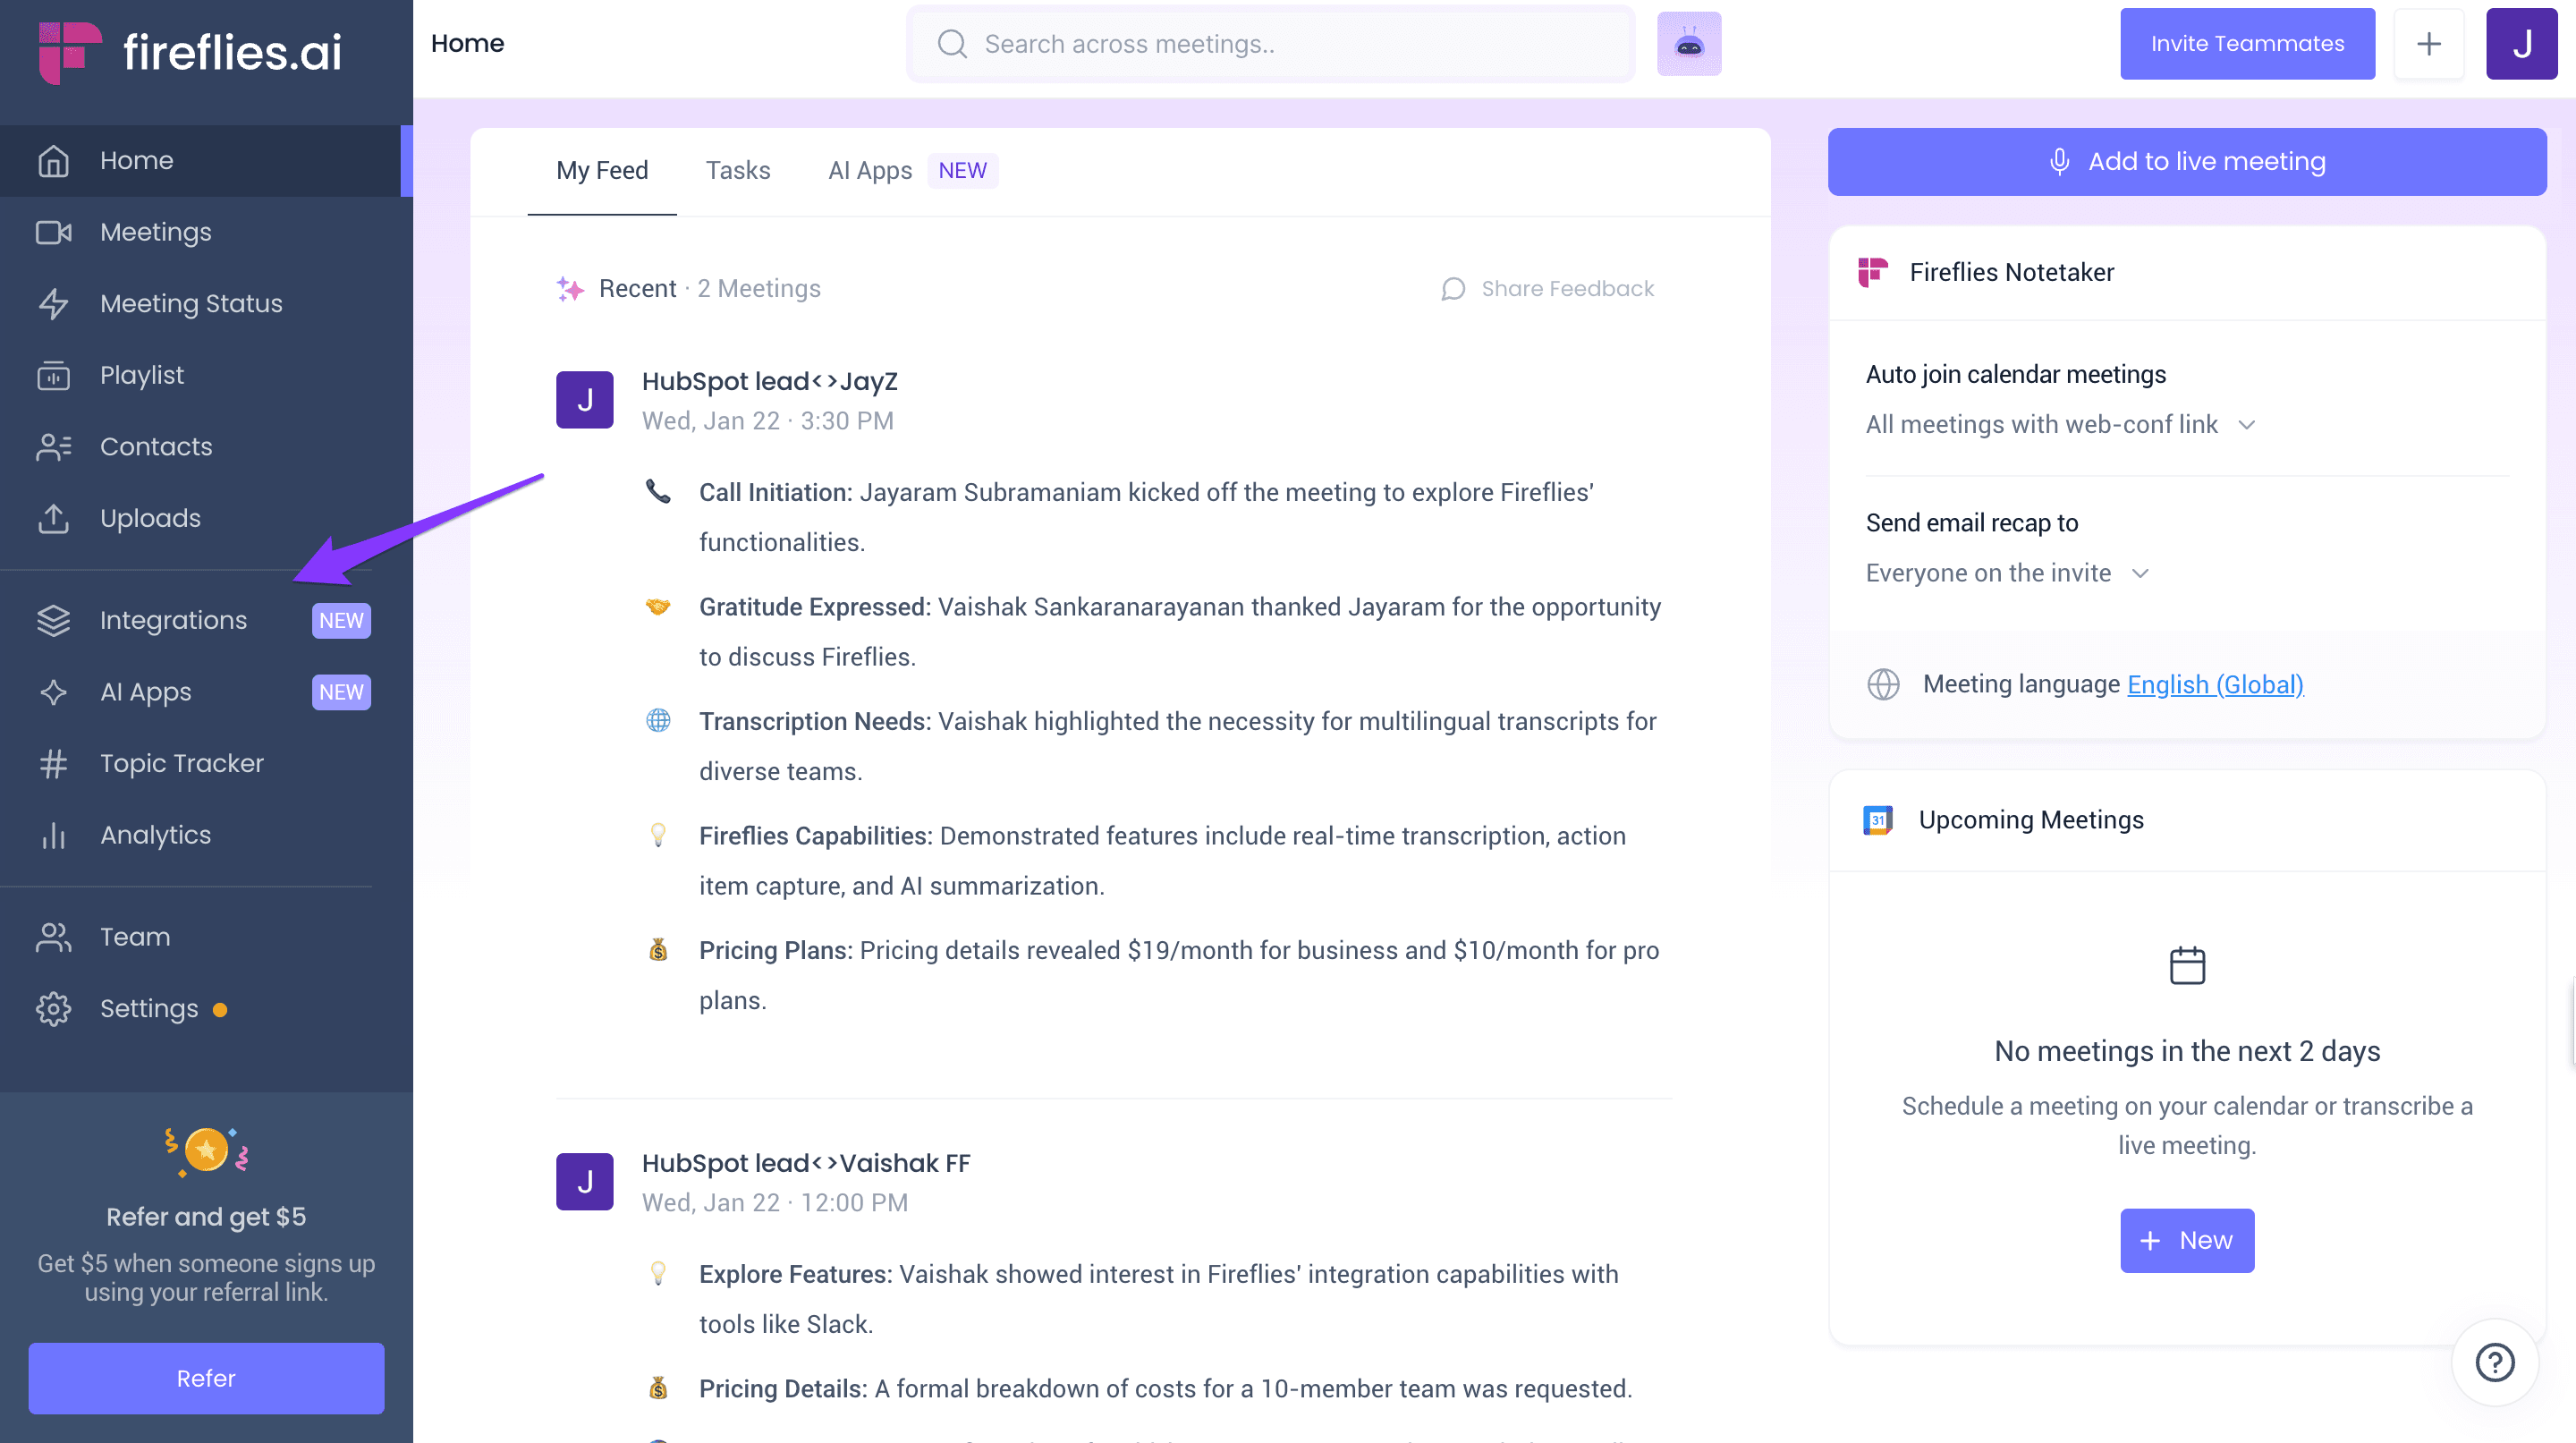Click the 'Refer and get $5' heading
Screen dimensions: 2576x1443
coord(206,1216)
